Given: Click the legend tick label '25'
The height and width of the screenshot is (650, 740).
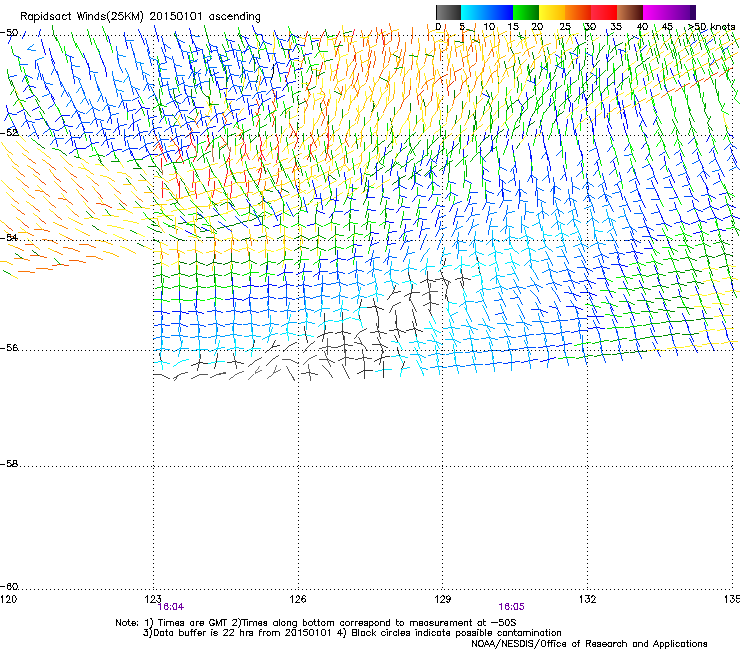Looking at the screenshot, I should point(565,27).
